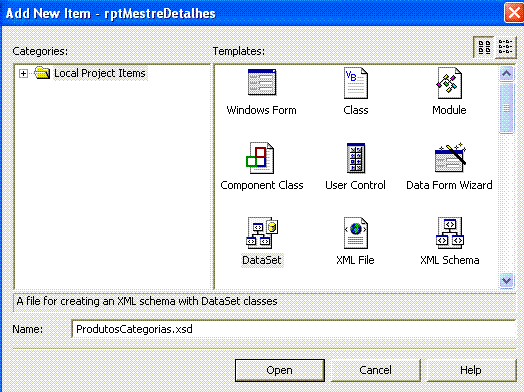Click the 'User Control' label text
This screenshot has width=524, height=392.
pos(355,185)
